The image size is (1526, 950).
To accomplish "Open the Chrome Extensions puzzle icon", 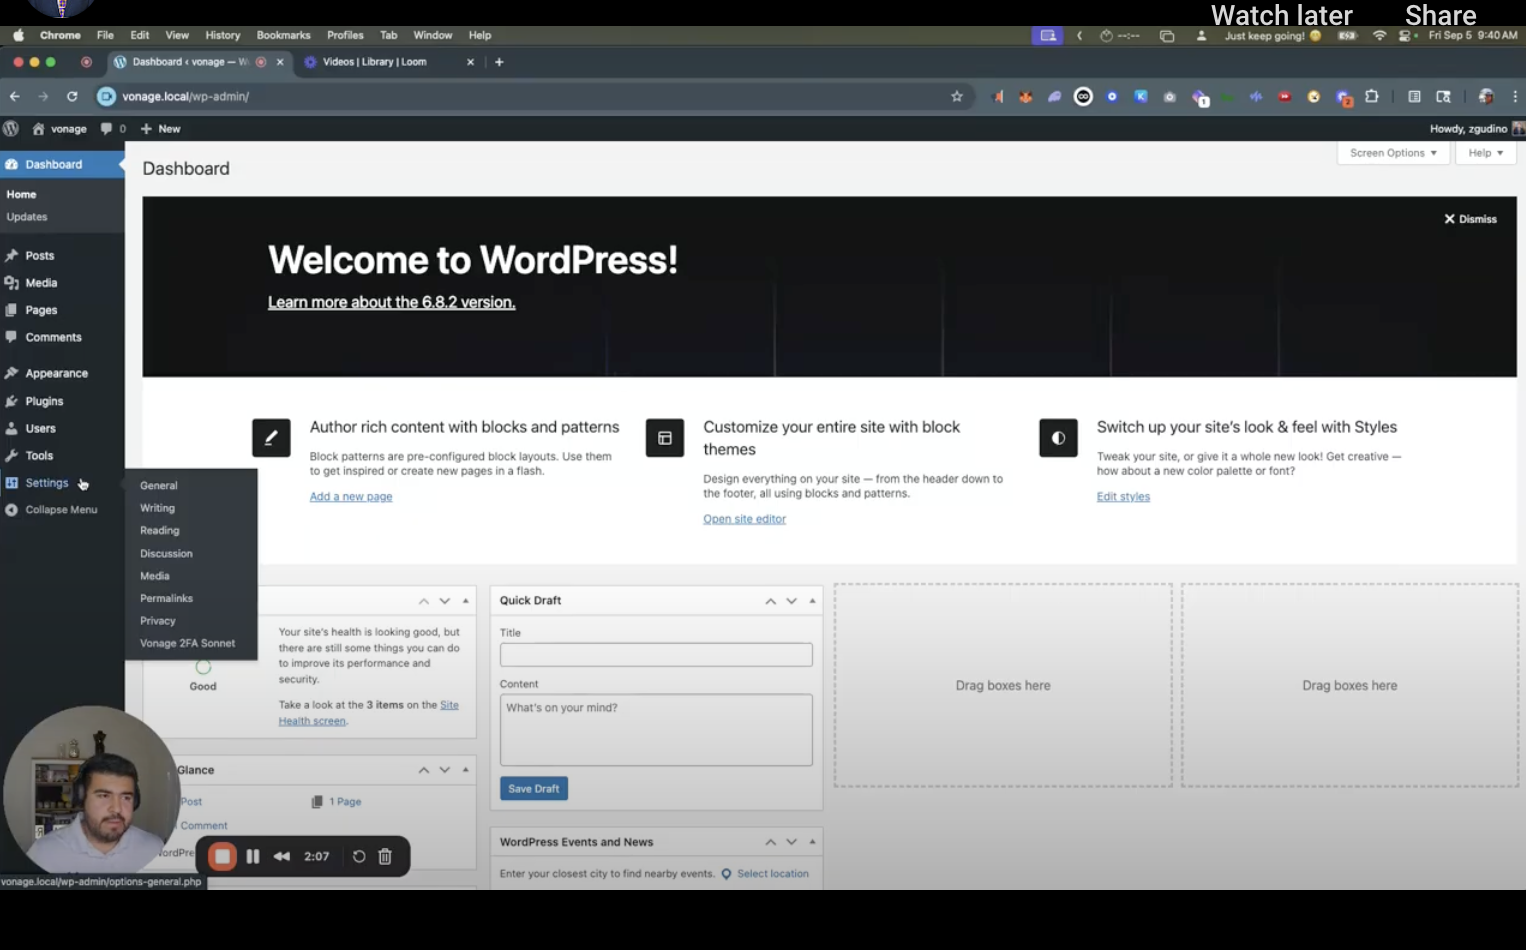I will click(x=1372, y=96).
